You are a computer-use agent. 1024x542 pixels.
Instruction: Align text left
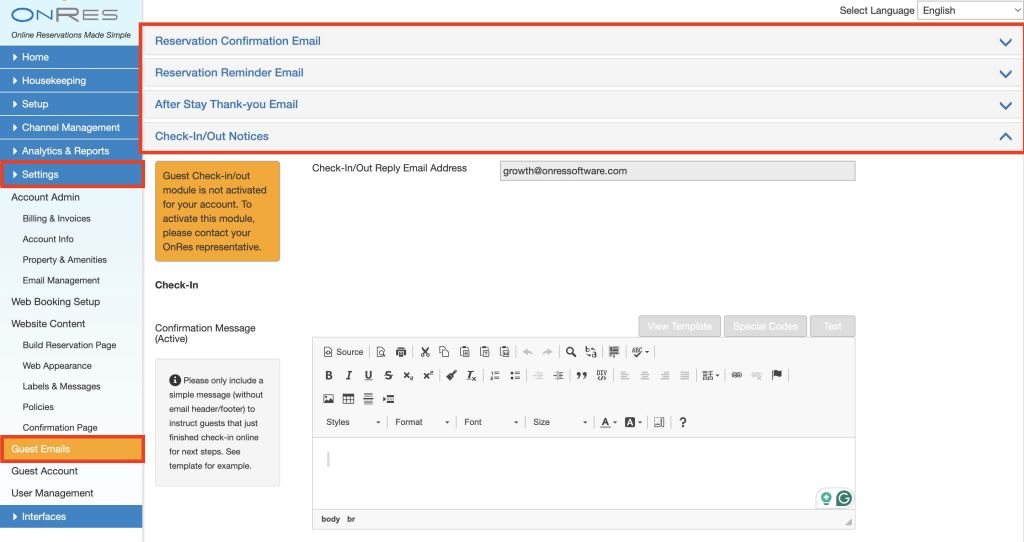[624, 375]
